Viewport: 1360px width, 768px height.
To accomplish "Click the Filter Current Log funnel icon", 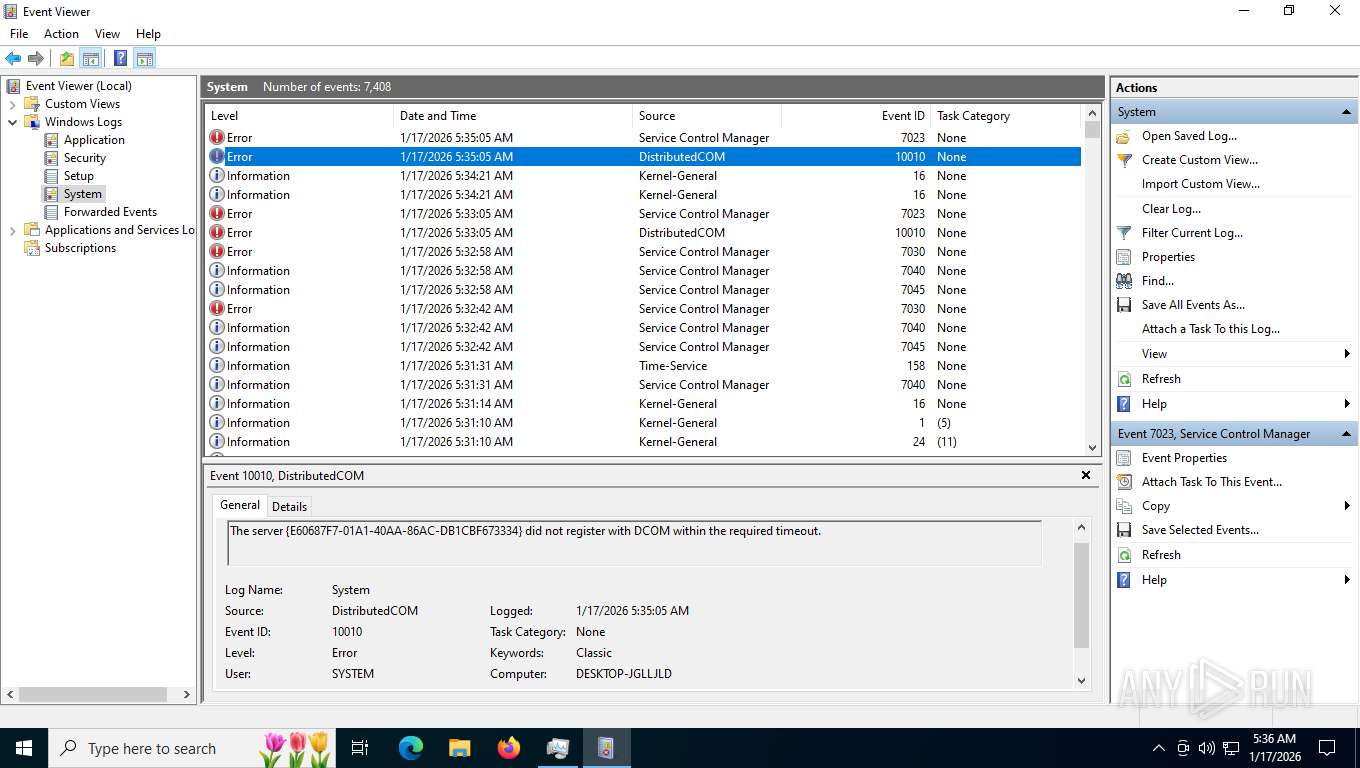I will click(x=1124, y=233).
